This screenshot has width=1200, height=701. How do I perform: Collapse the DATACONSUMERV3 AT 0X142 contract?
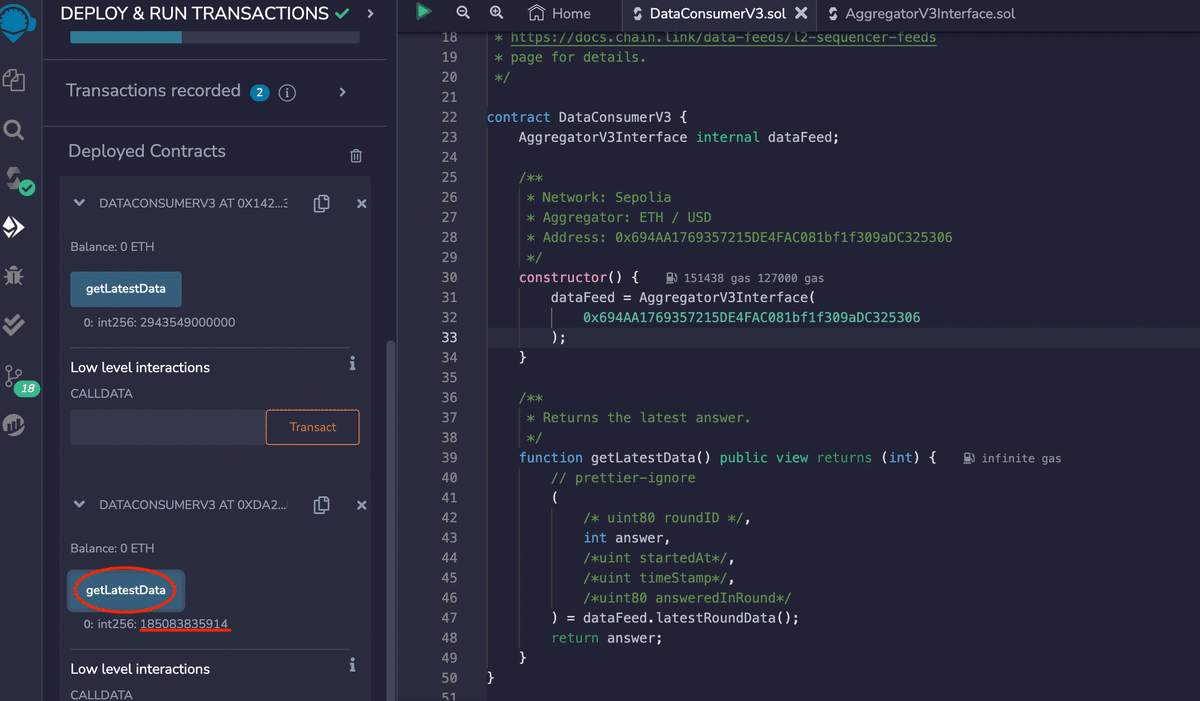(80, 203)
